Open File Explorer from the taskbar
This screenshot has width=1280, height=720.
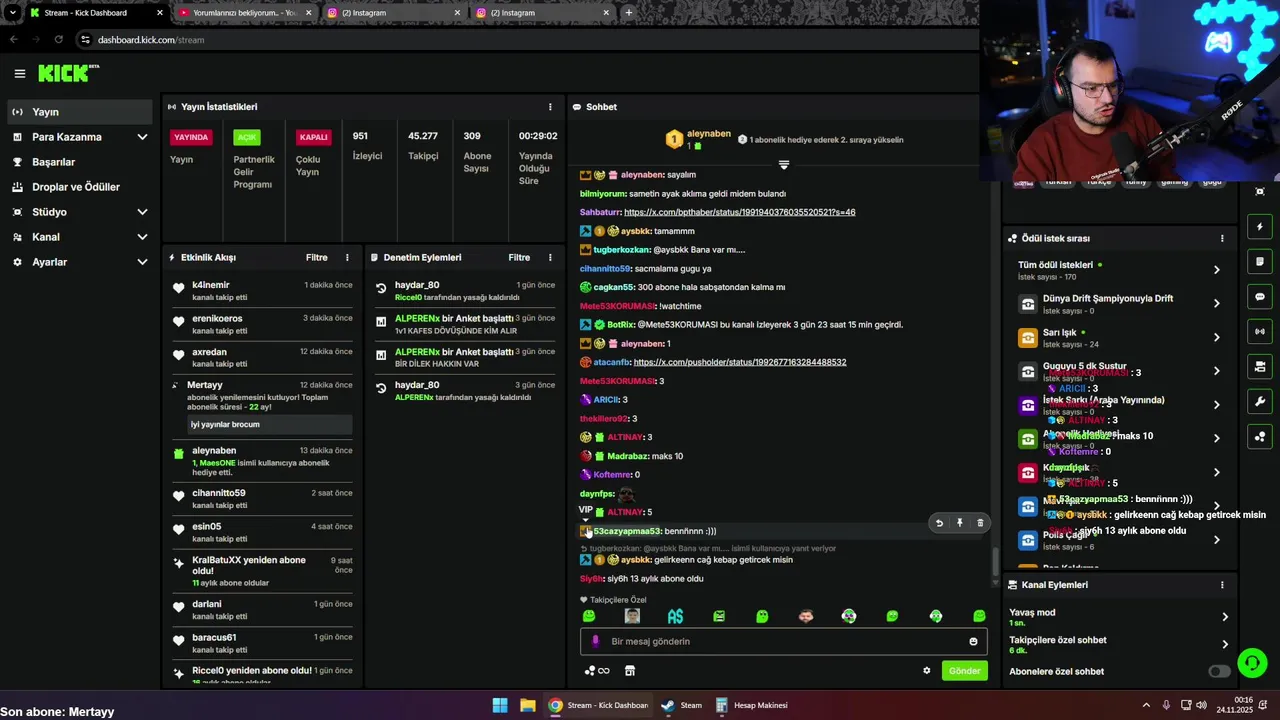(527, 705)
